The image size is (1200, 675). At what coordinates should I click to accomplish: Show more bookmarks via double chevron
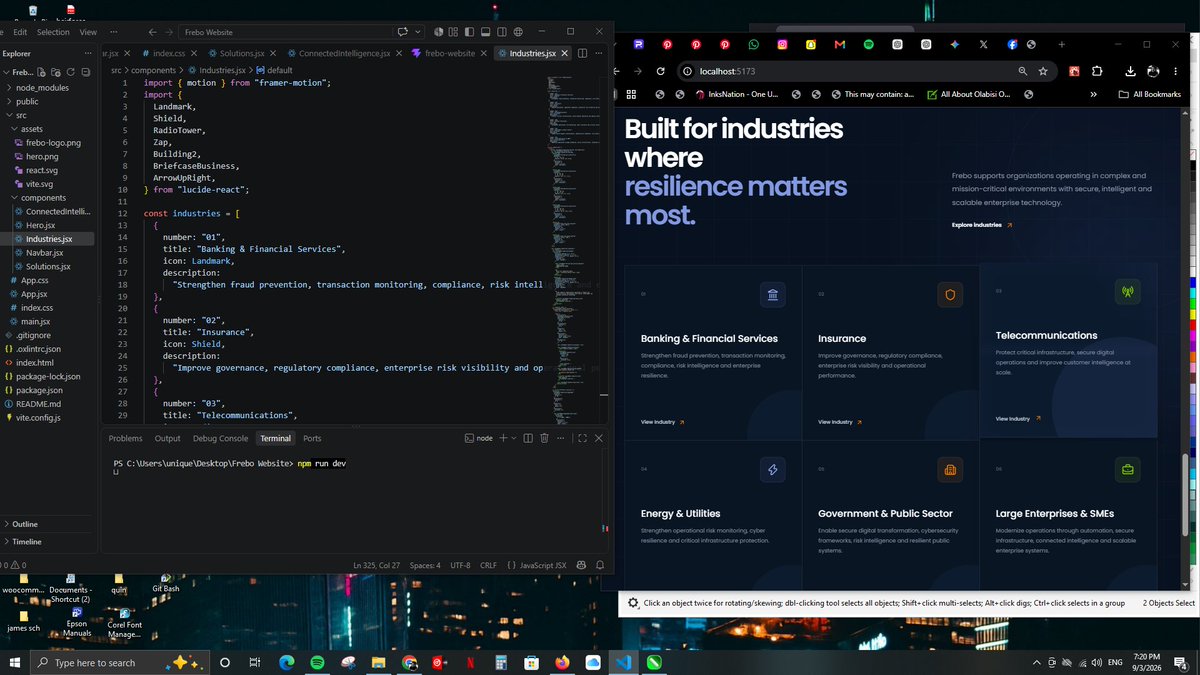pos(1093,94)
